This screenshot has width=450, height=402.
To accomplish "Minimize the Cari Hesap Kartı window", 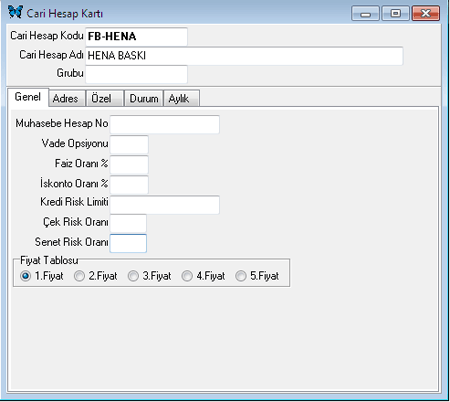I will point(365,13).
